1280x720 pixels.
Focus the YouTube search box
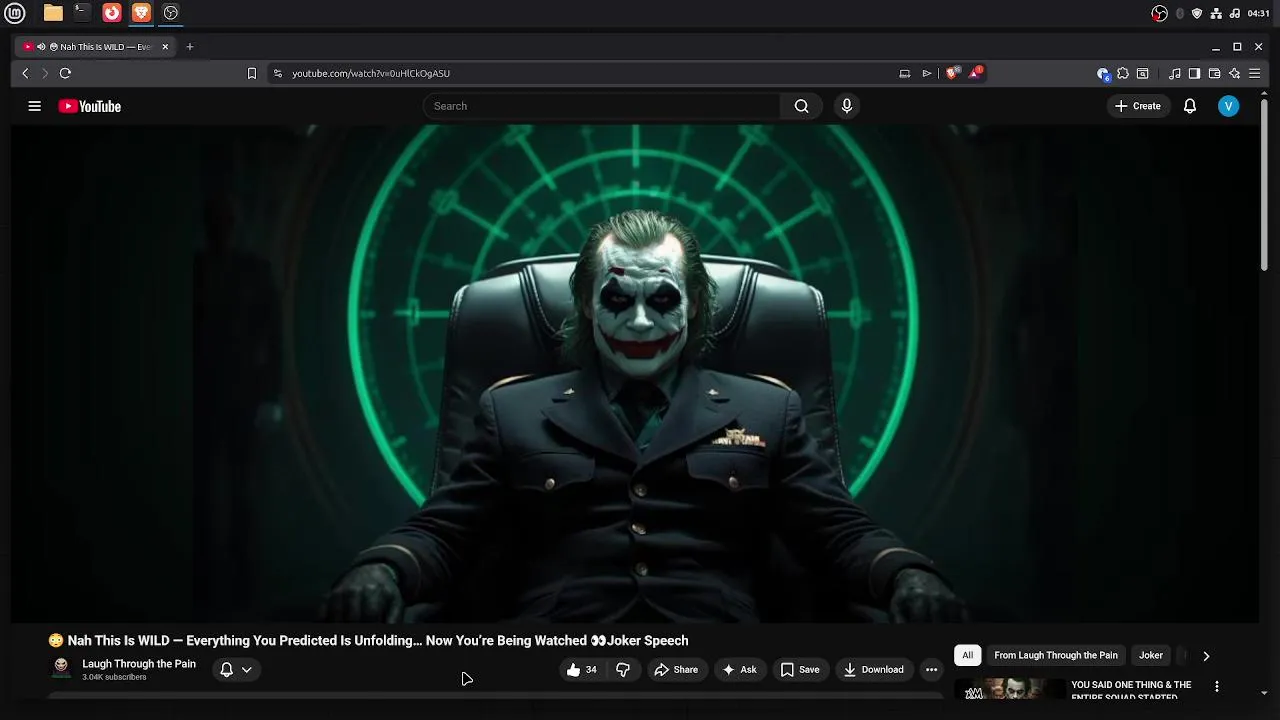click(601, 106)
